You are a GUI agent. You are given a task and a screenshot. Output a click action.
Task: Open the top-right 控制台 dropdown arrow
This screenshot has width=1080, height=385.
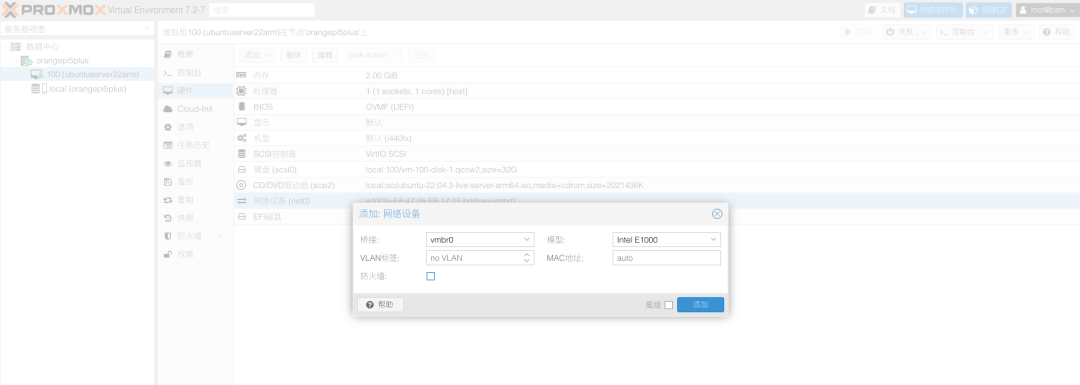tap(985, 32)
